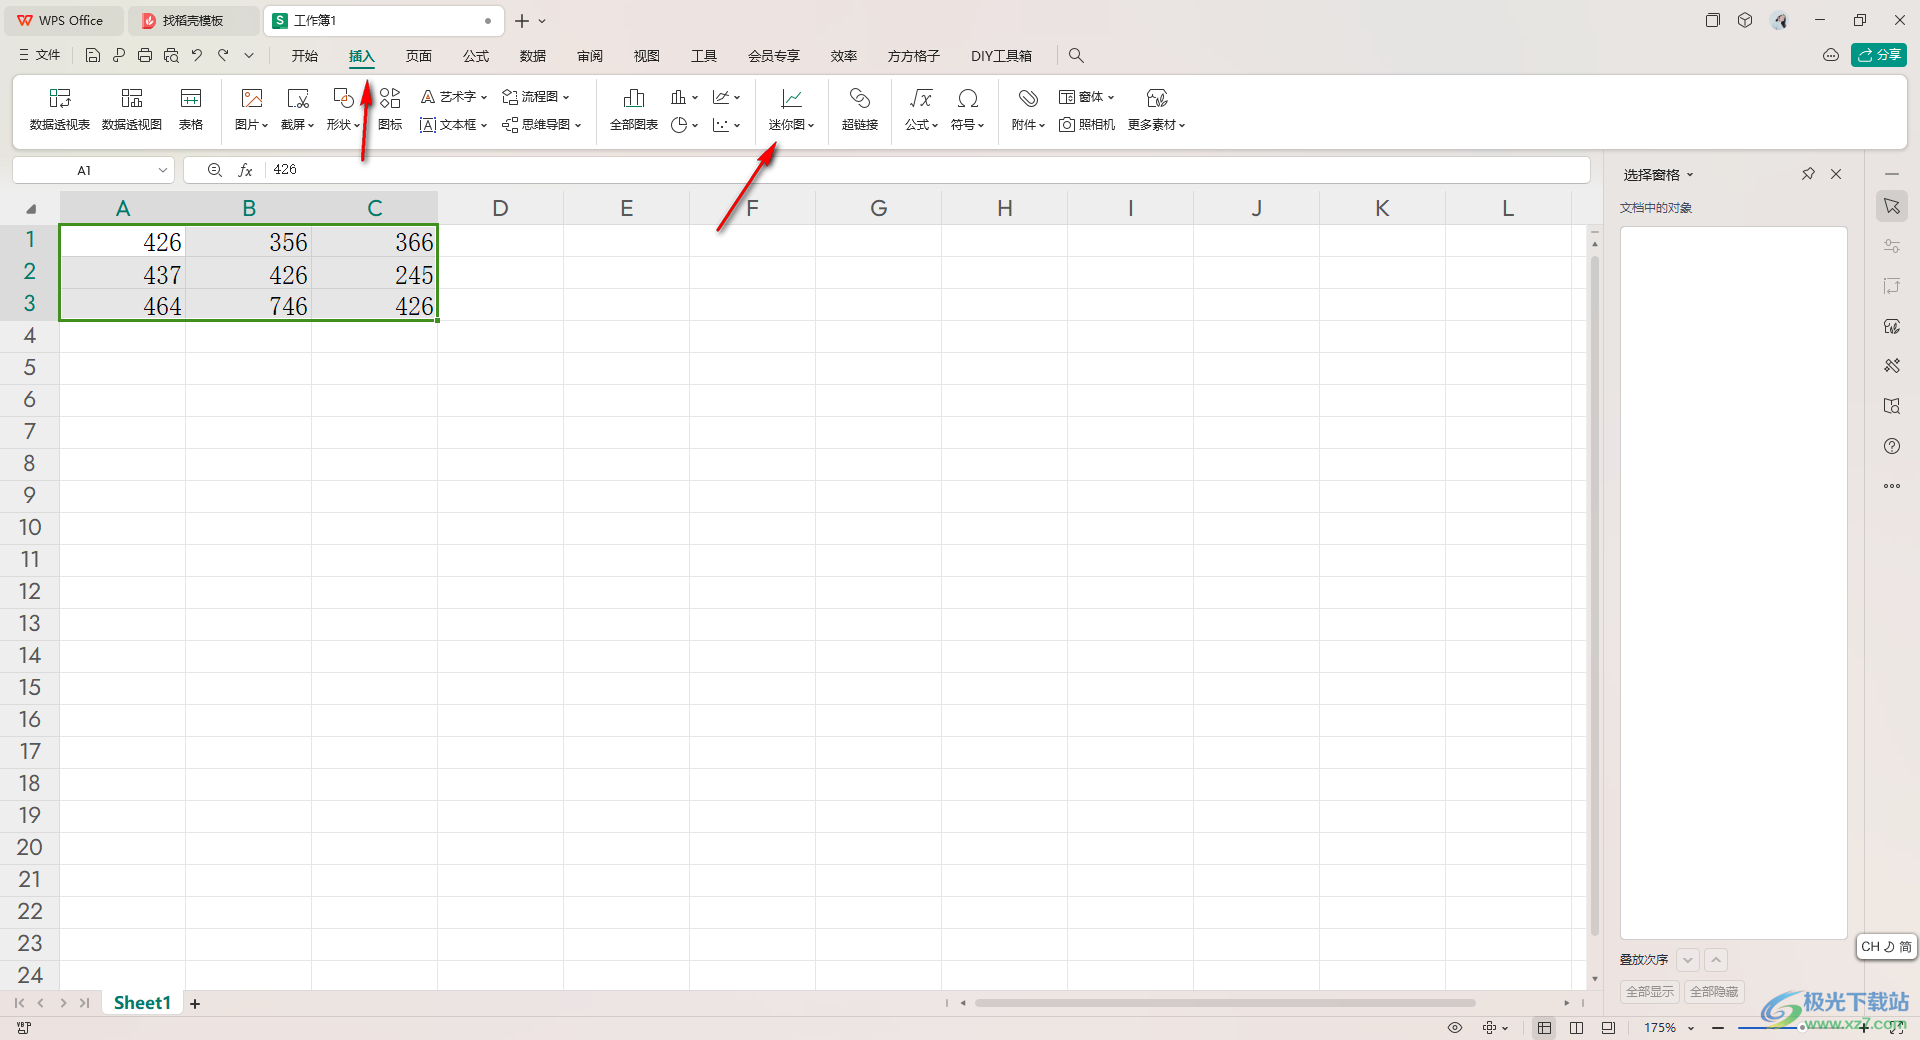Open the help question-mark icon in sidebar
Image resolution: width=1920 pixels, height=1040 pixels.
click(1892, 446)
